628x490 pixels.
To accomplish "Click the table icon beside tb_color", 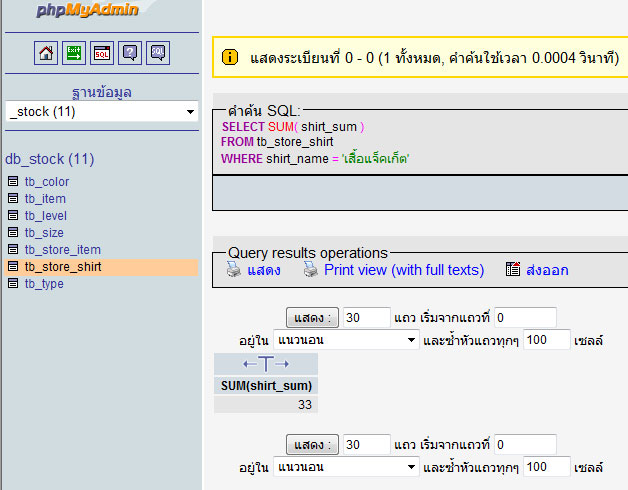I will click(13, 181).
